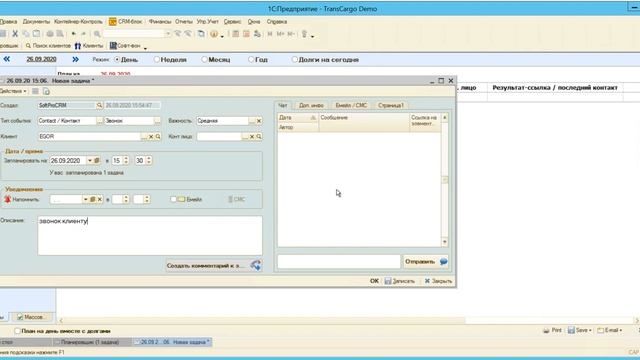The width and height of the screenshot is (640, 360).
Task: Click the Undo arrow in the toolbar
Action: click(73, 34)
